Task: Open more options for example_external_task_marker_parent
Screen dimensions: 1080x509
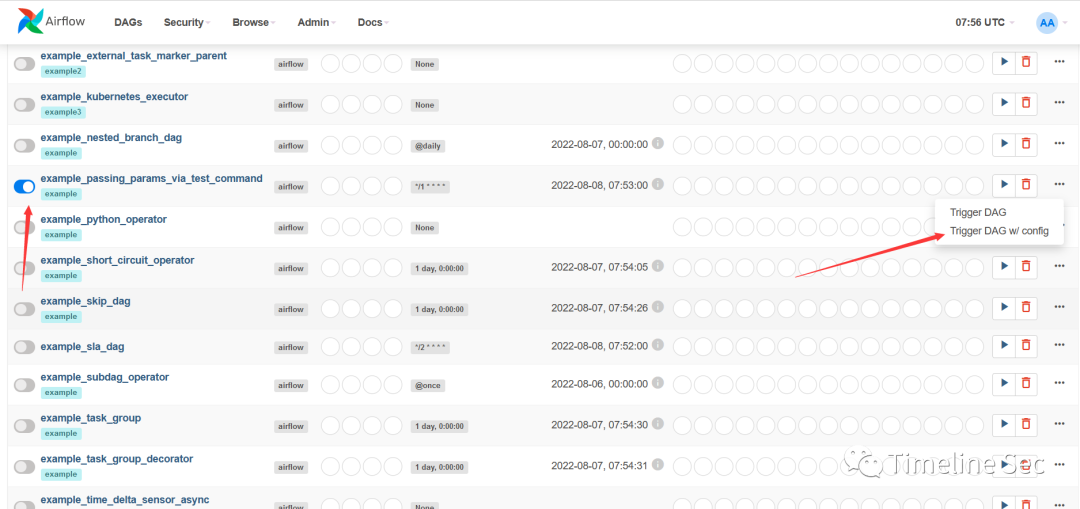Action: (x=1059, y=62)
